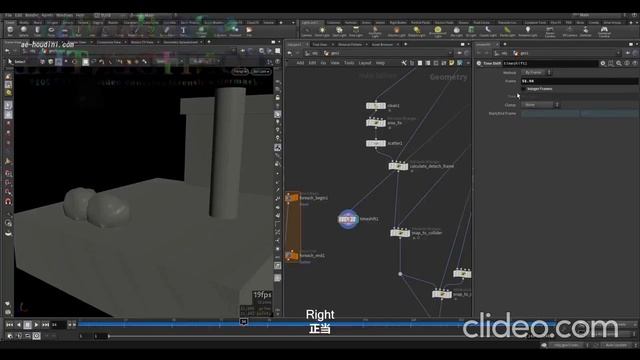Select the File shelf tool

click(x=249, y=31)
